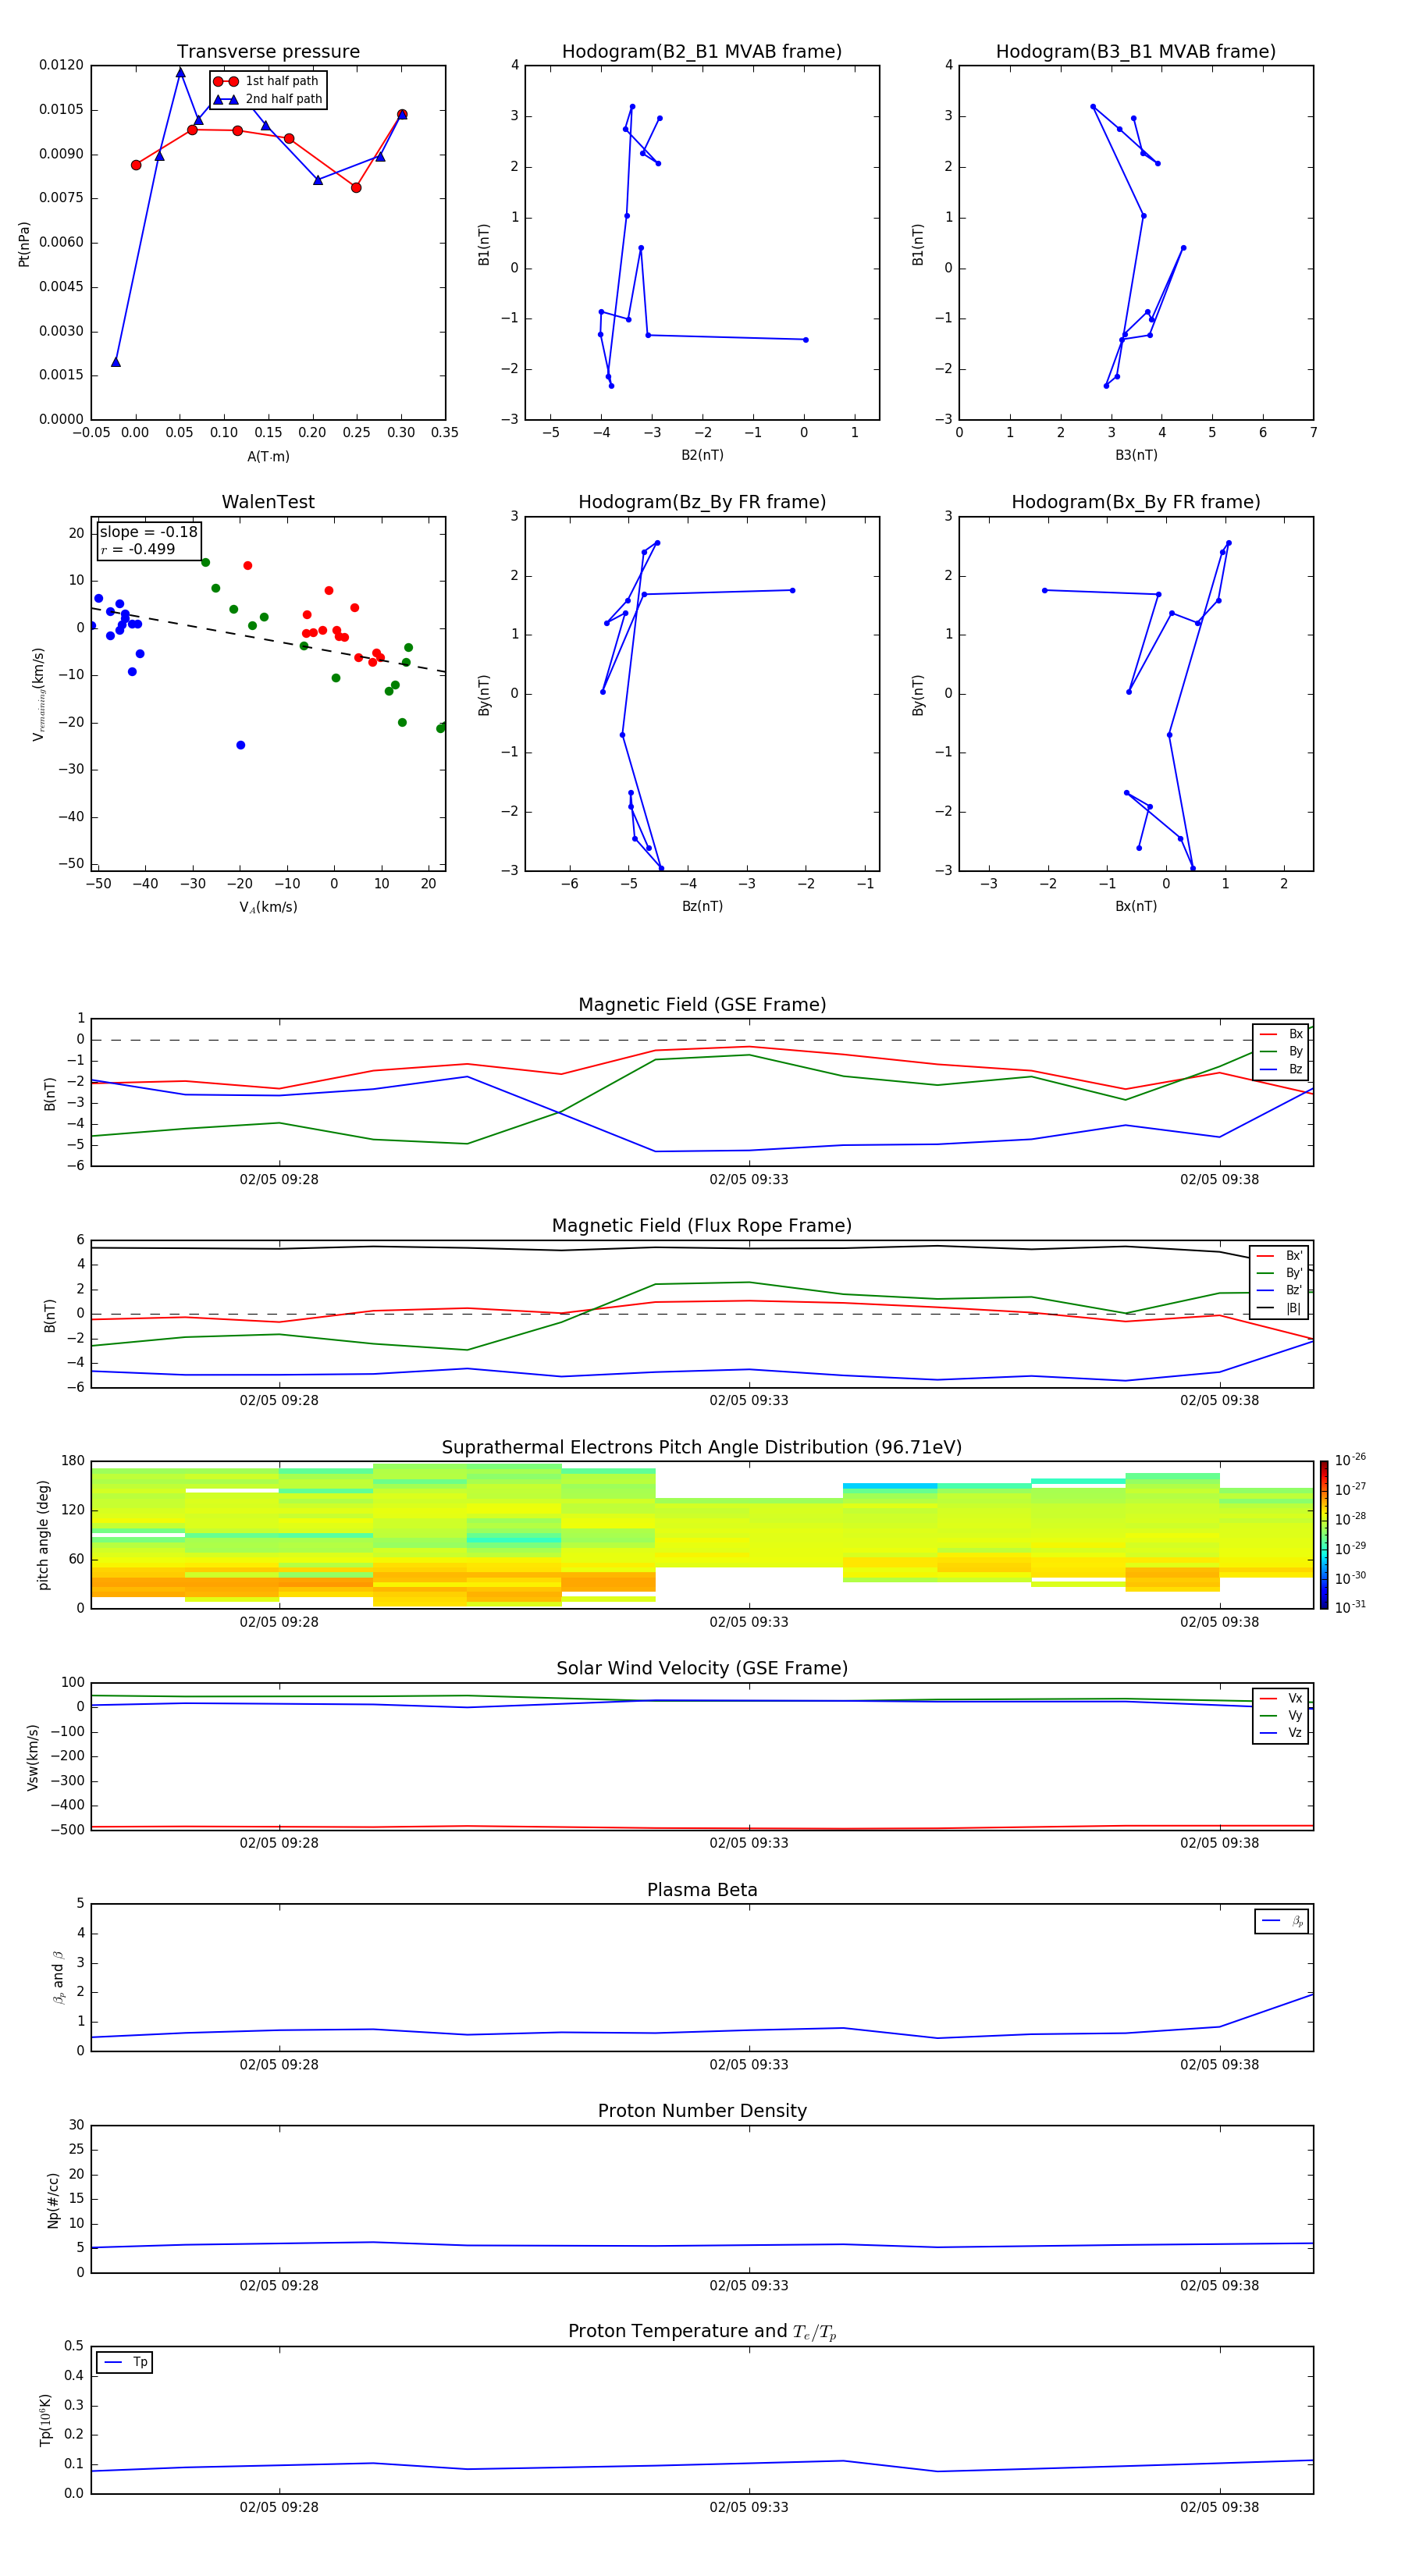Viewport: 1405px width, 2576px height.
Task: Click the 'βp and β' axis label
Action: 58,1978
